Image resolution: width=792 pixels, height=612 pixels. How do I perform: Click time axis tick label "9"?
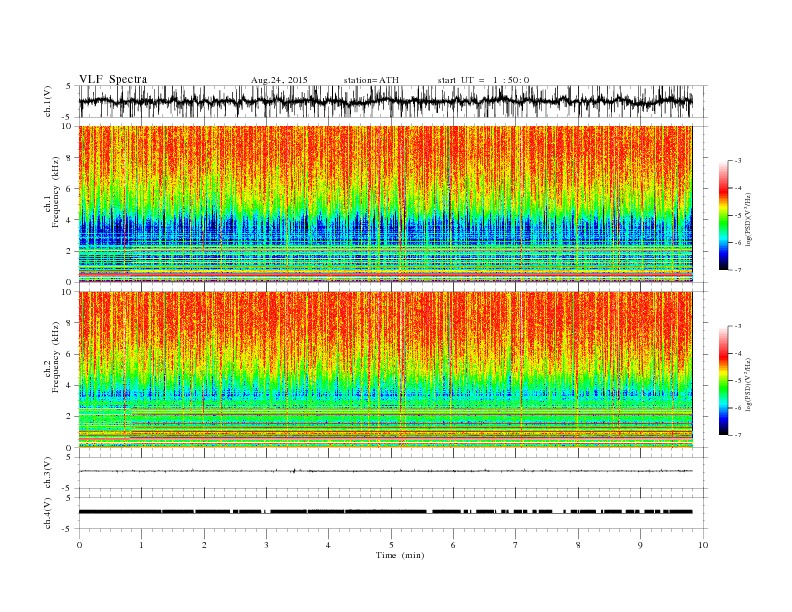[x=640, y=545]
